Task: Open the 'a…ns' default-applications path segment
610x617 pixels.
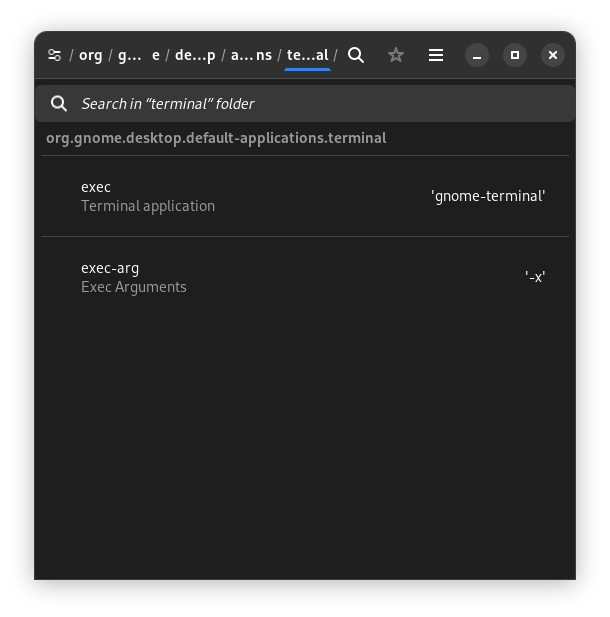Action: point(251,55)
